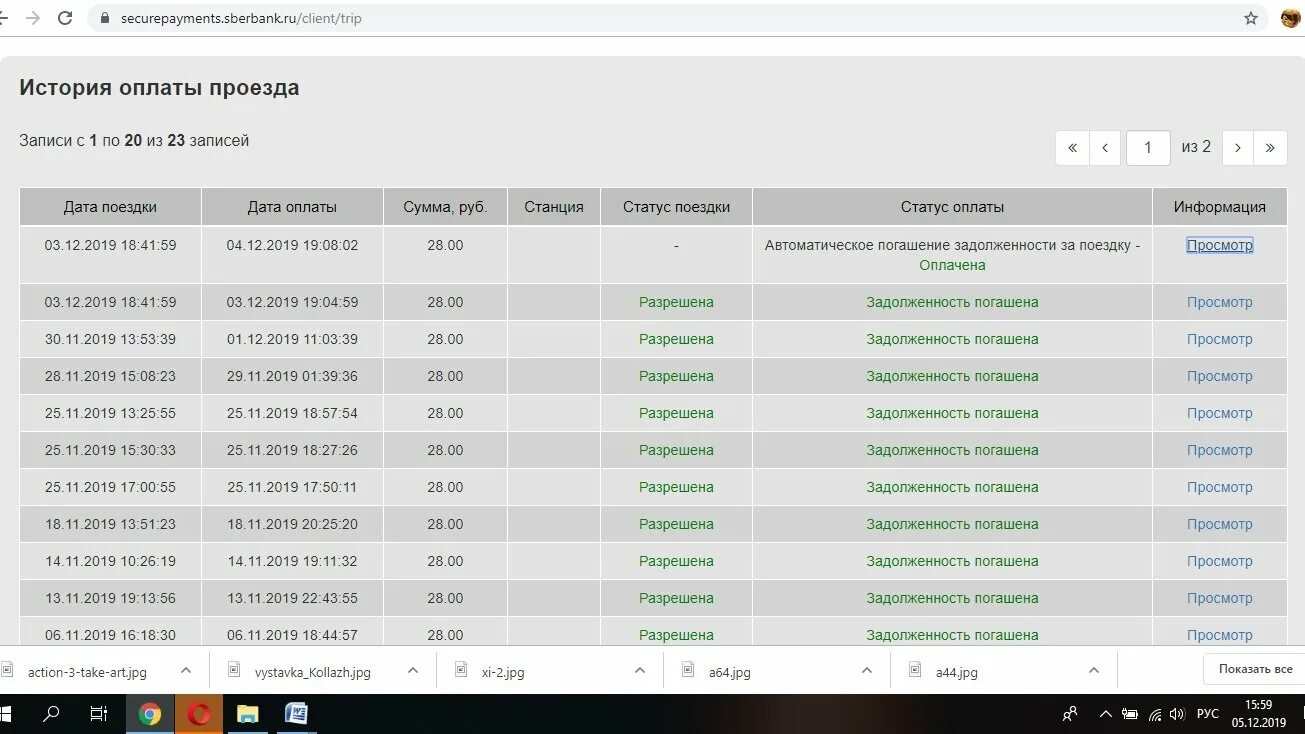Open the profile avatar in browser toolbar

[1291, 18]
